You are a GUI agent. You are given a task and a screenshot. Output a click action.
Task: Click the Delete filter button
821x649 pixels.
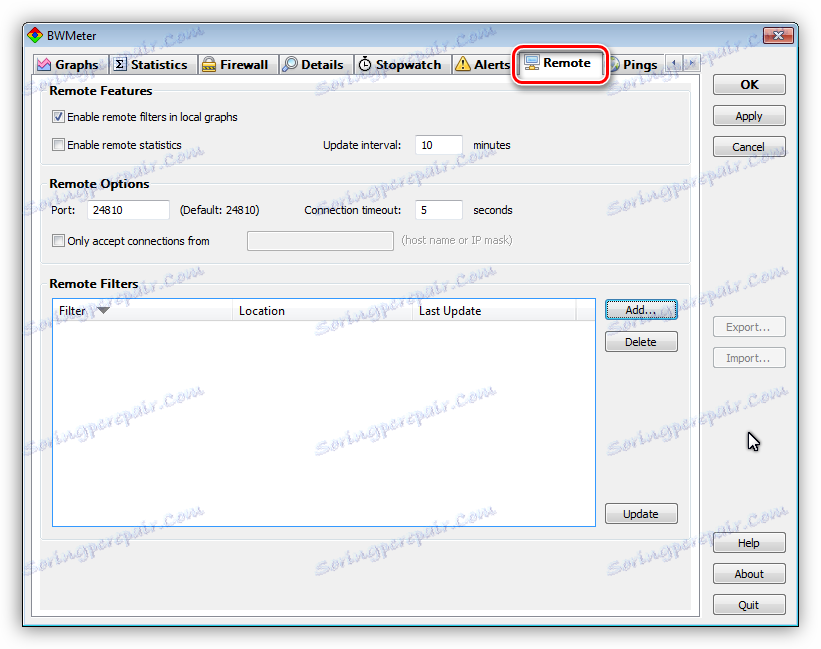641,342
